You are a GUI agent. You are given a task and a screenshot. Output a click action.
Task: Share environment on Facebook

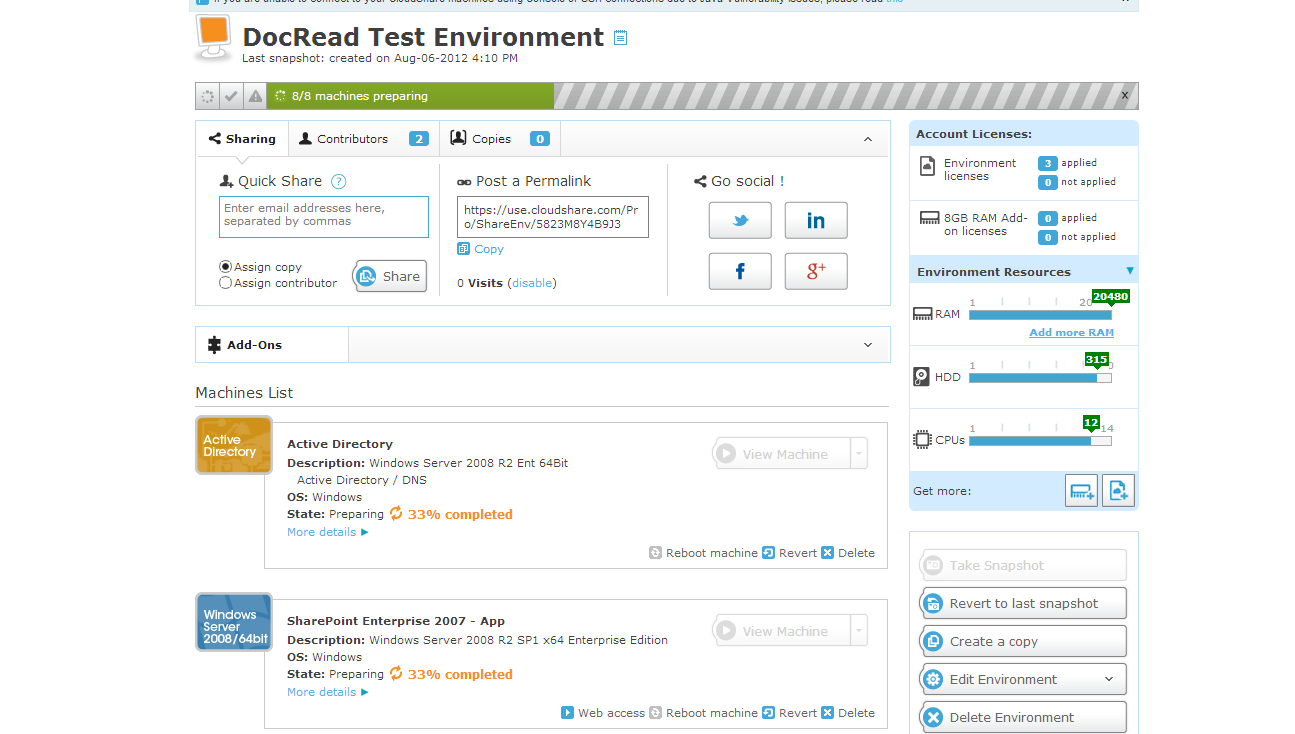[x=739, y=271]
